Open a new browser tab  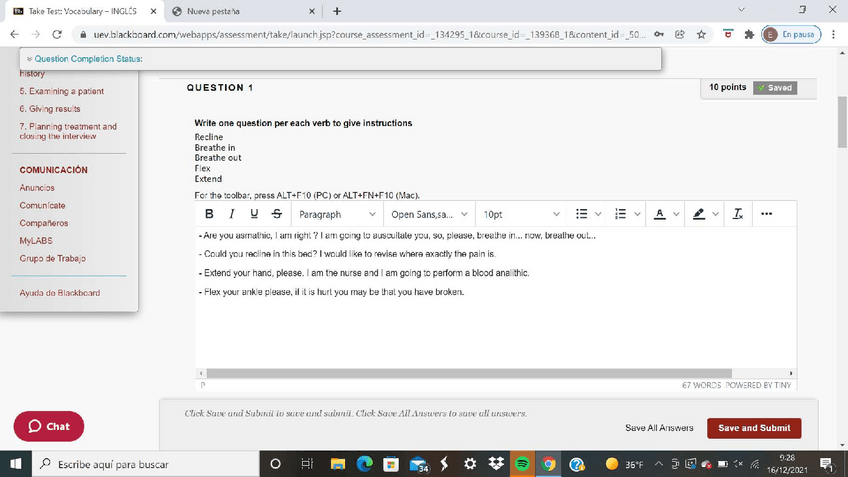coord(337,11)
